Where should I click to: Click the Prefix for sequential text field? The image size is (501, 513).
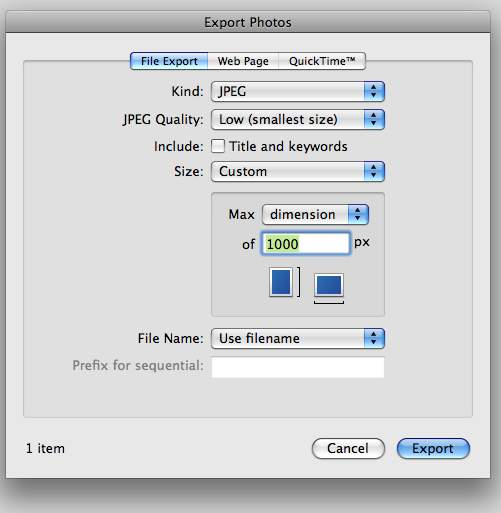[x=298, y=367]
